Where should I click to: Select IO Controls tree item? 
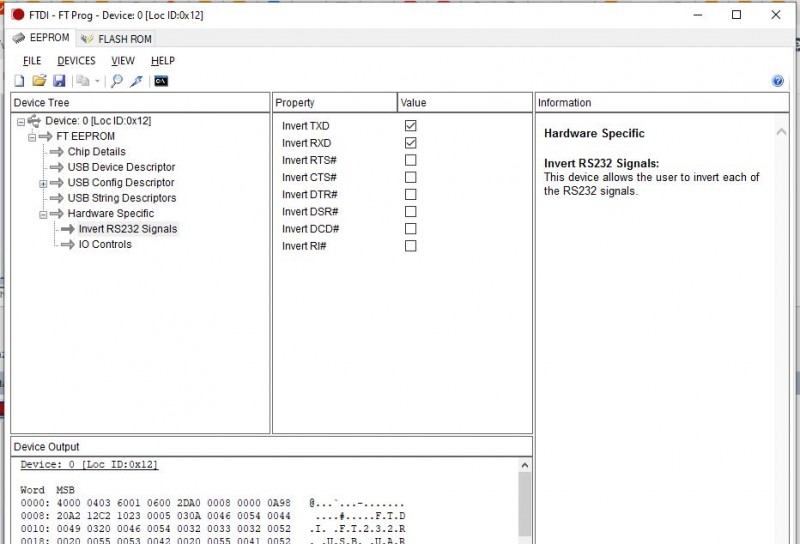tap(105, 244)
